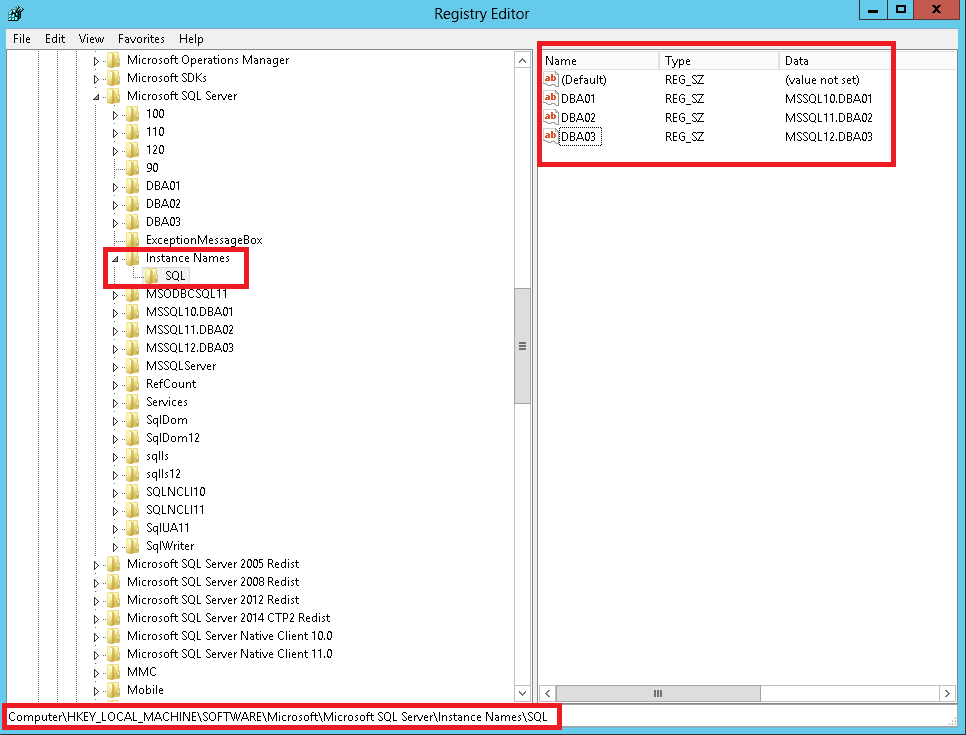The height and width of the screenshot is (735, 966).
Task: Open the Favorites menu
Action: click(141, 39)
